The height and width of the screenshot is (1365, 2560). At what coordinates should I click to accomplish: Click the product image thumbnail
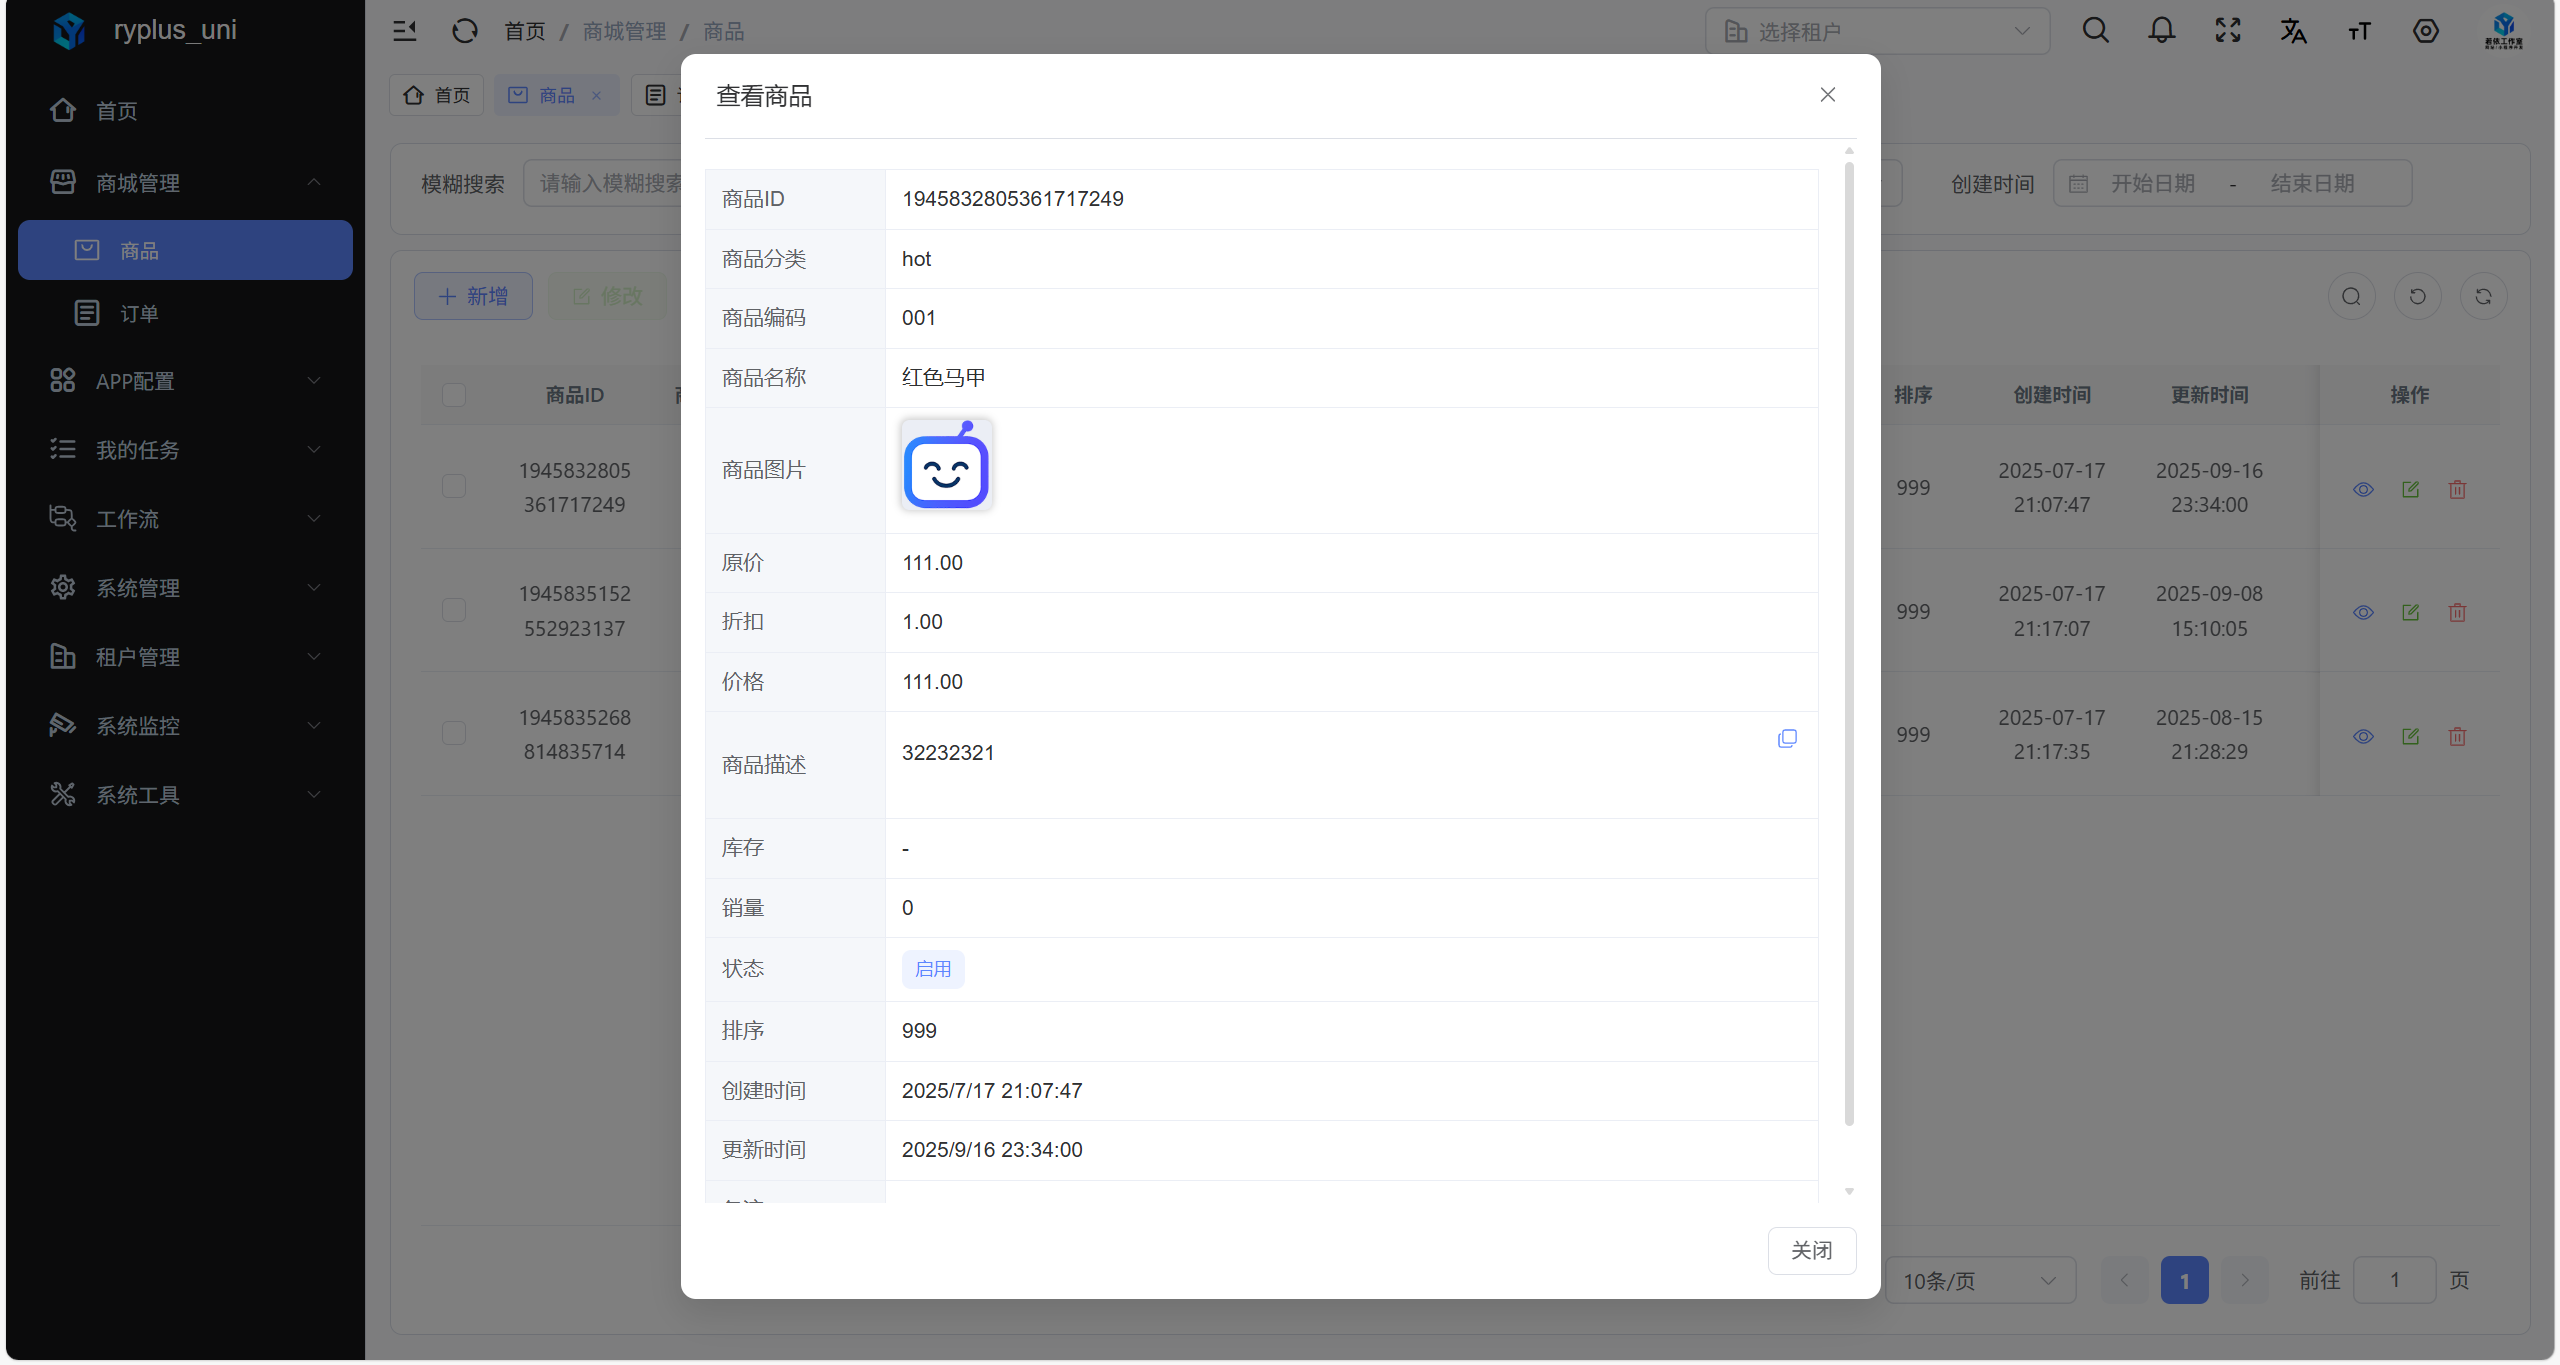(x=946, y=466)
